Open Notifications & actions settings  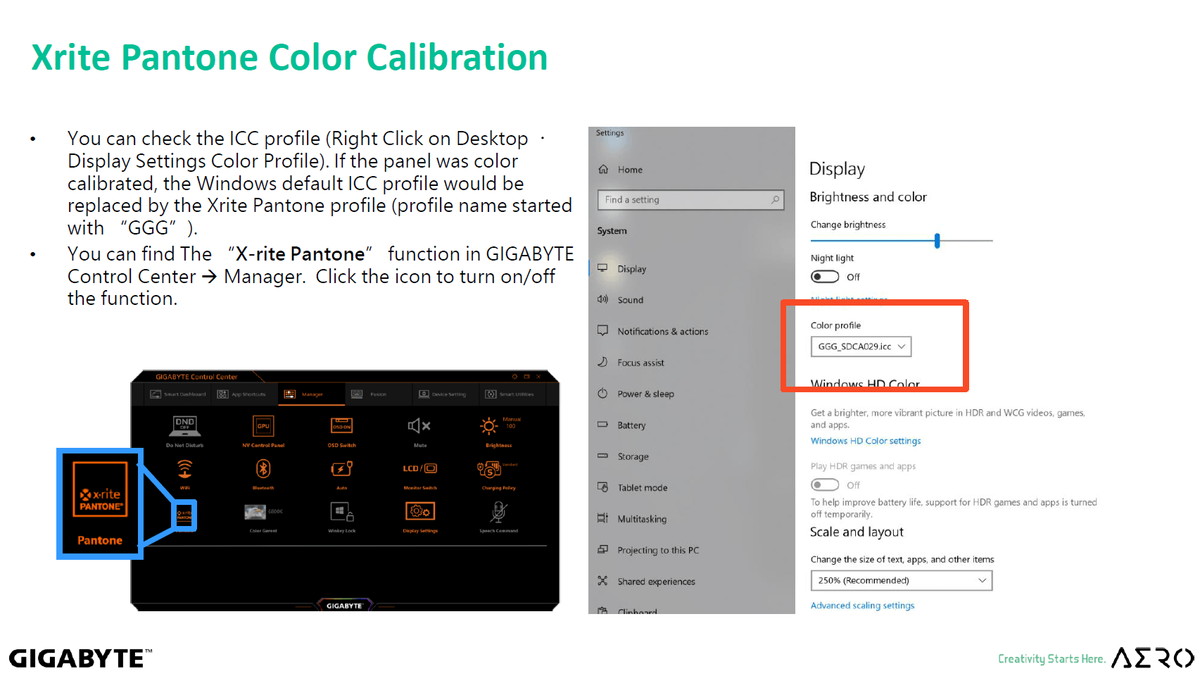pos(652,331)
